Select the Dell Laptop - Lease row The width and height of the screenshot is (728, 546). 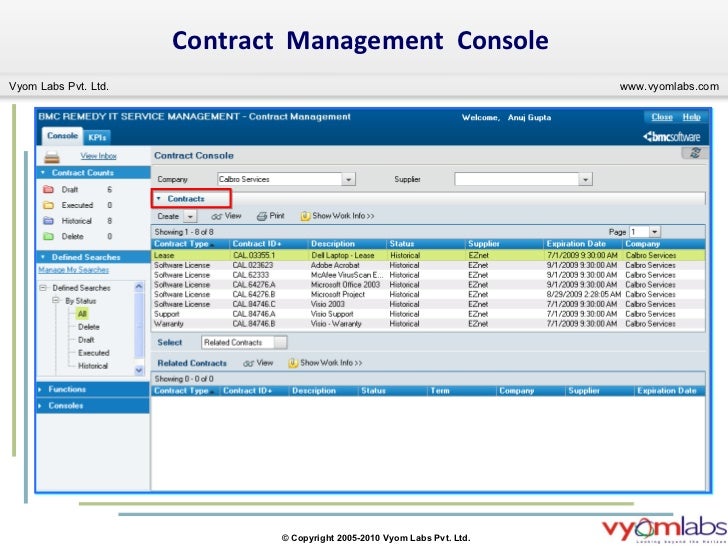click(x=428, y=255)
